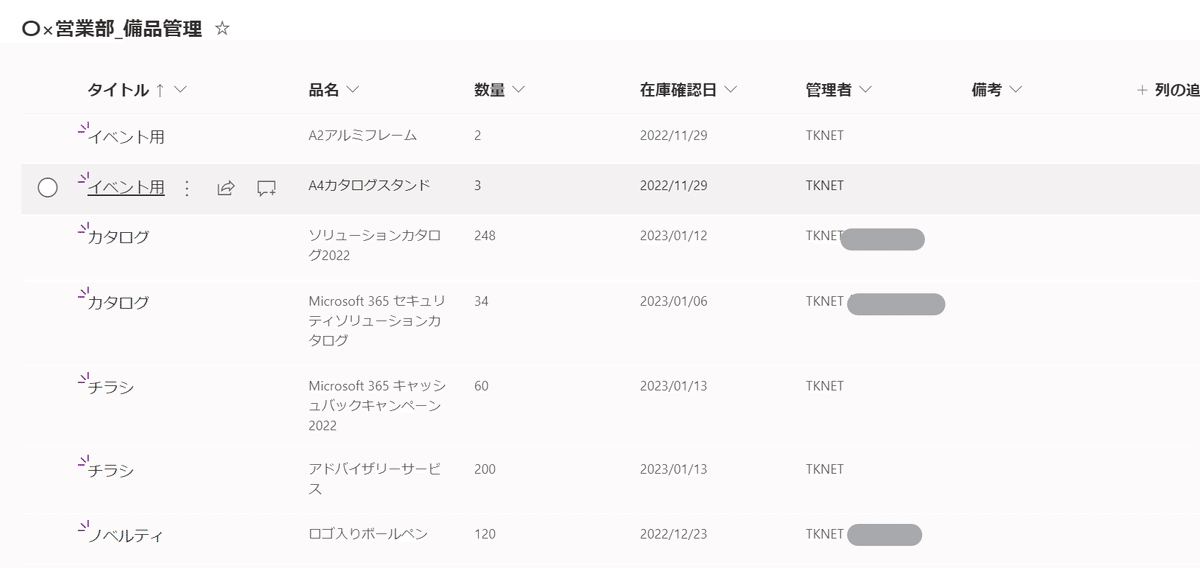Click the first イベント用 item for A2アルミフレーム
This screenshot has height=568, width=1200.
tap(126, 138)
